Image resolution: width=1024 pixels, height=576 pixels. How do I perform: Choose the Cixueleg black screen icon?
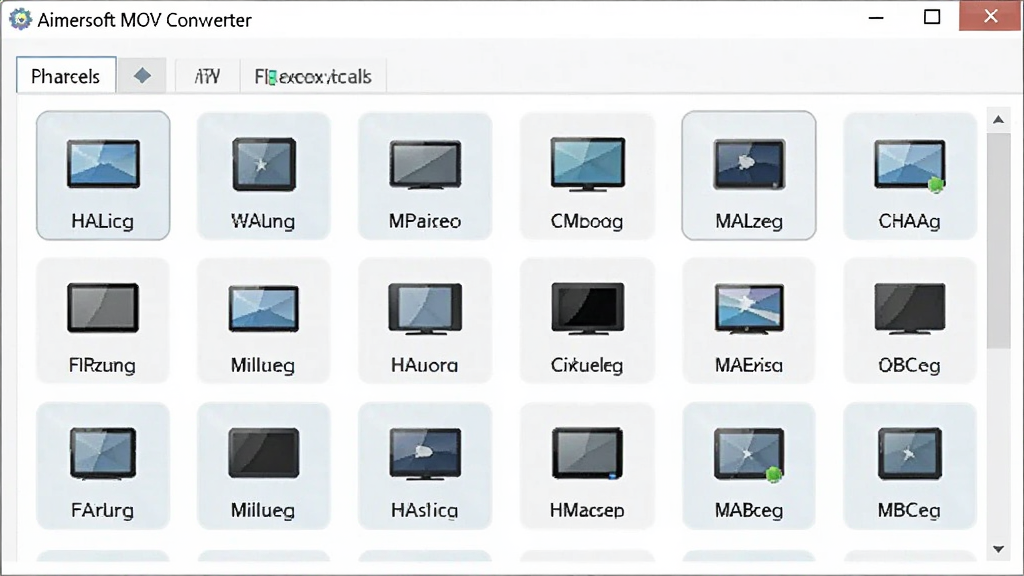(587, 320)
